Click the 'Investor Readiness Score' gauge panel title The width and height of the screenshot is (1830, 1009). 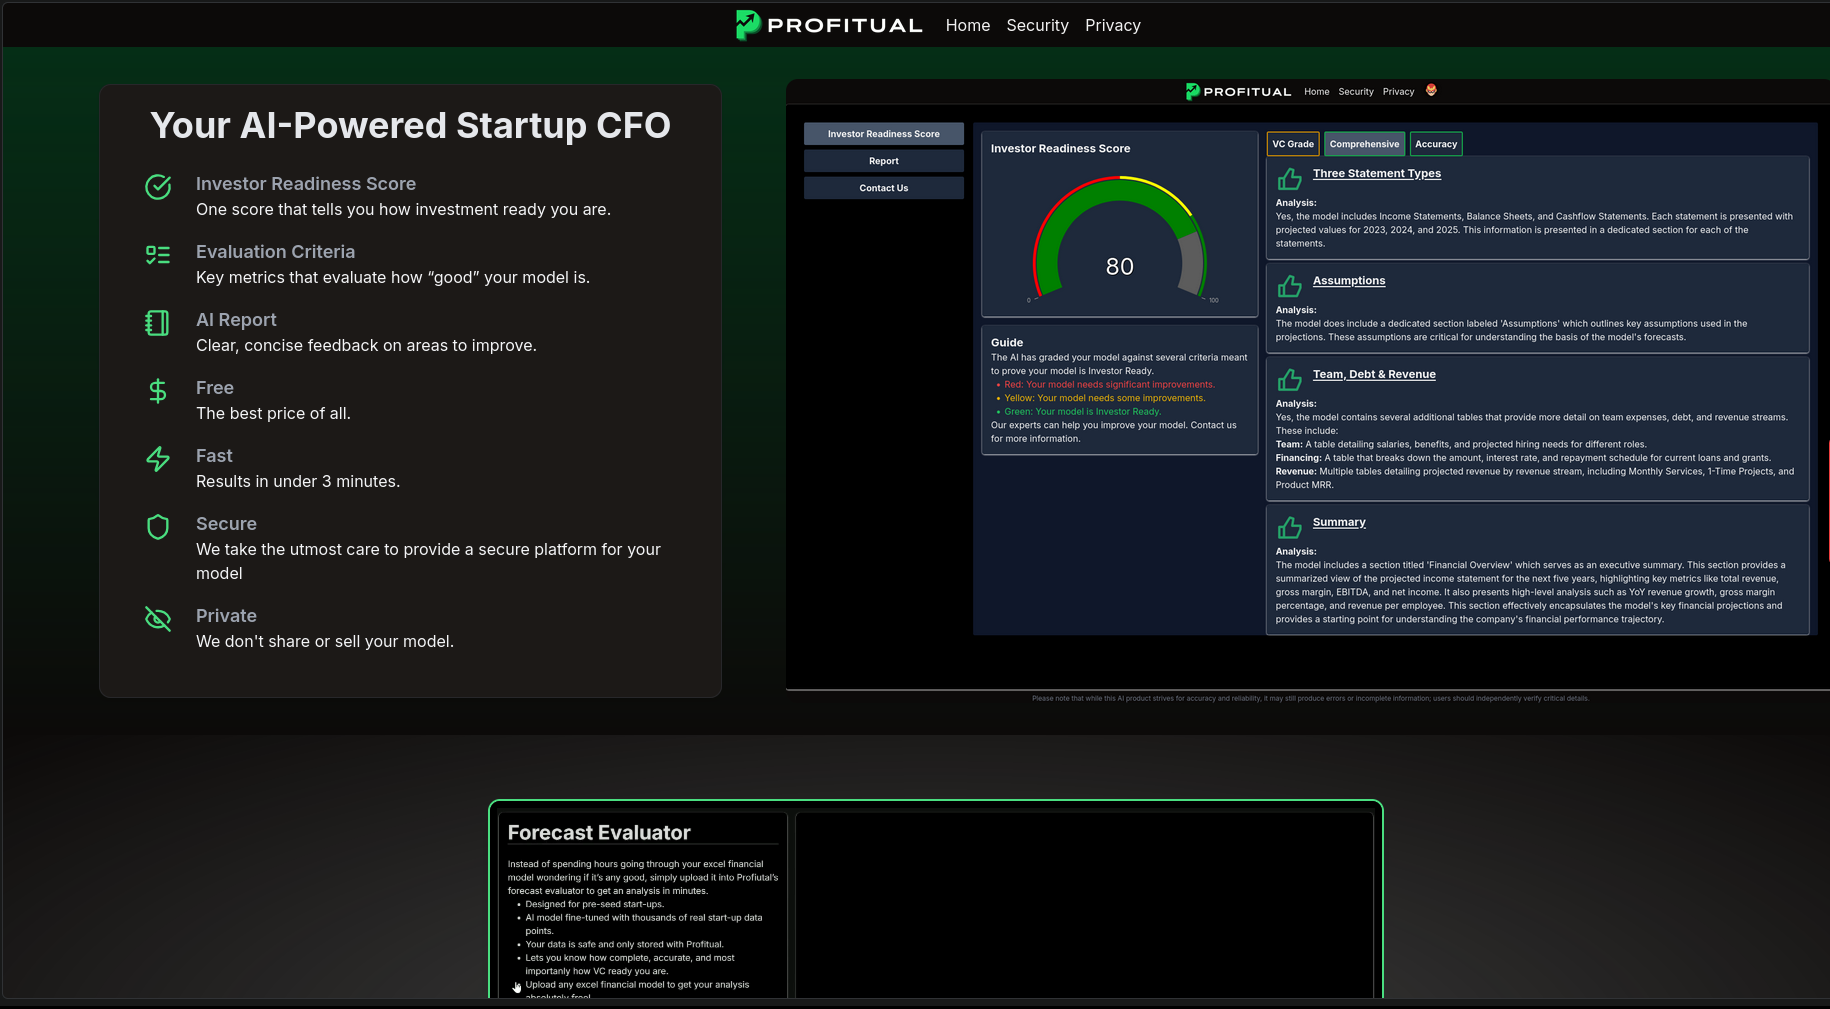point(1060,148)
